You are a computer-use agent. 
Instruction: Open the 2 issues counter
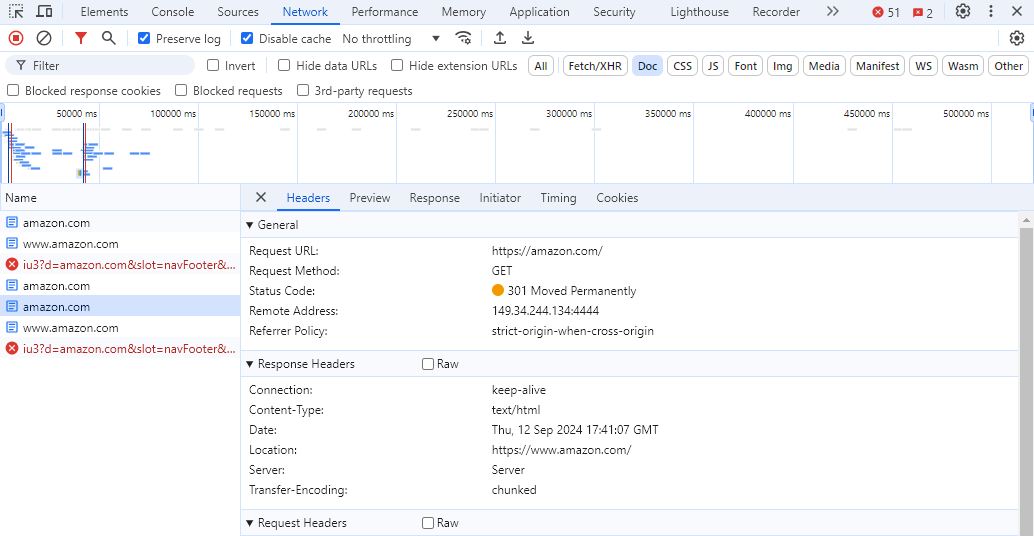923,13
